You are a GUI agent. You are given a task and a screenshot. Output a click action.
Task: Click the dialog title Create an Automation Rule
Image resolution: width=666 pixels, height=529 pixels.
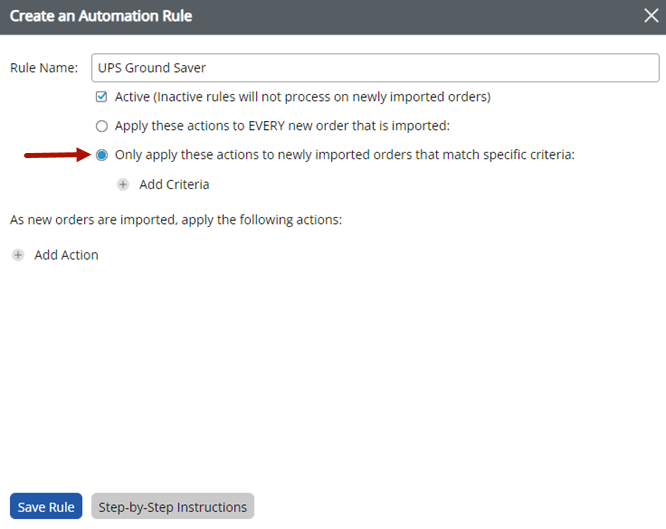[x=101, y=16]
